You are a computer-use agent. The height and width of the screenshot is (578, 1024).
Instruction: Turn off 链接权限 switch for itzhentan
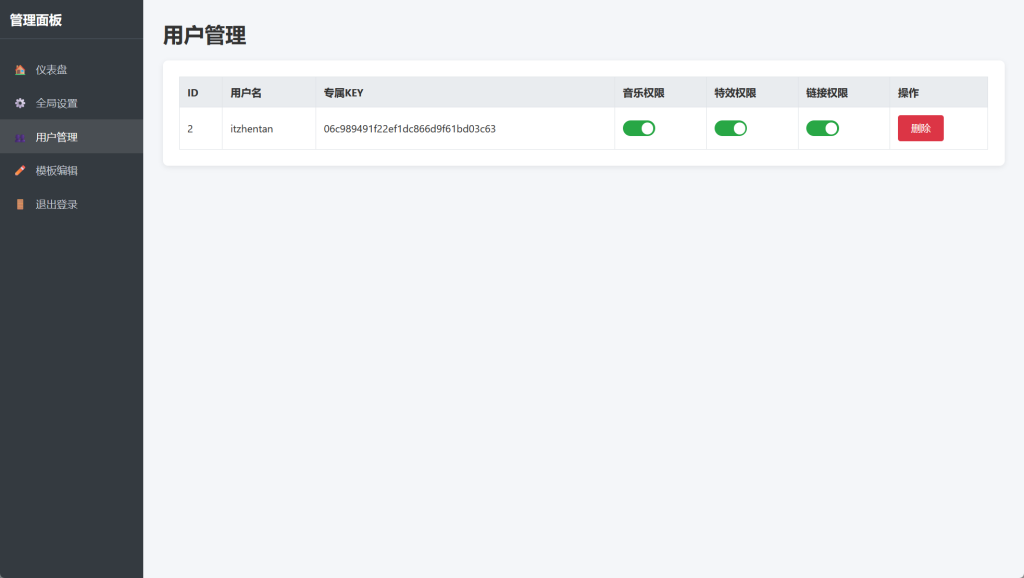click(x=822, y=128)
